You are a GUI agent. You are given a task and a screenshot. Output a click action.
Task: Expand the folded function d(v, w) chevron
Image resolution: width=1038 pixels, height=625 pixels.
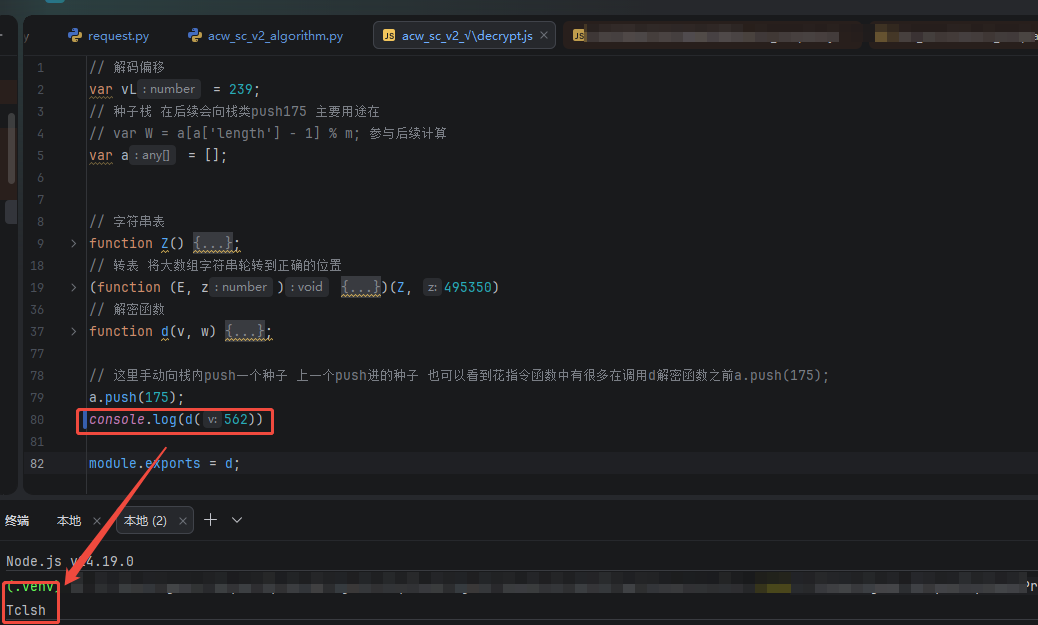tap(73, 331)
